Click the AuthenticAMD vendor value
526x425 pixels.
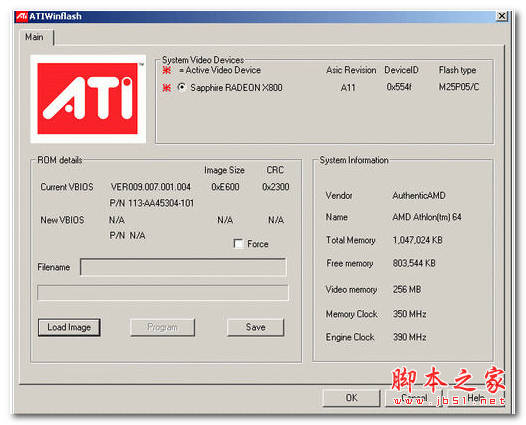tap(419, 196)
